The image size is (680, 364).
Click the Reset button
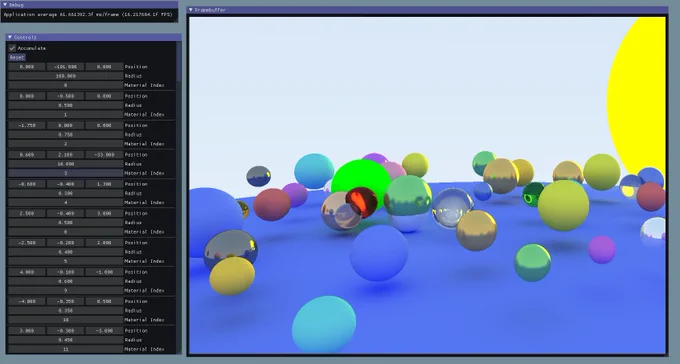17,57
